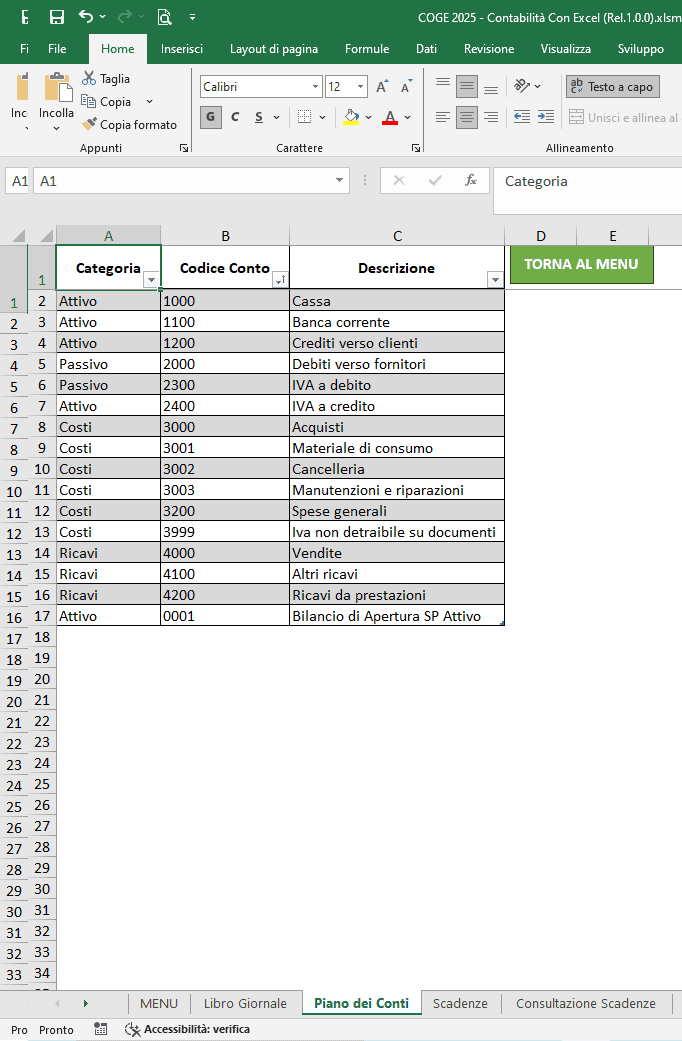Expand the Copia options arrow
Screen dimensions: 682x1041
[149, 102]
